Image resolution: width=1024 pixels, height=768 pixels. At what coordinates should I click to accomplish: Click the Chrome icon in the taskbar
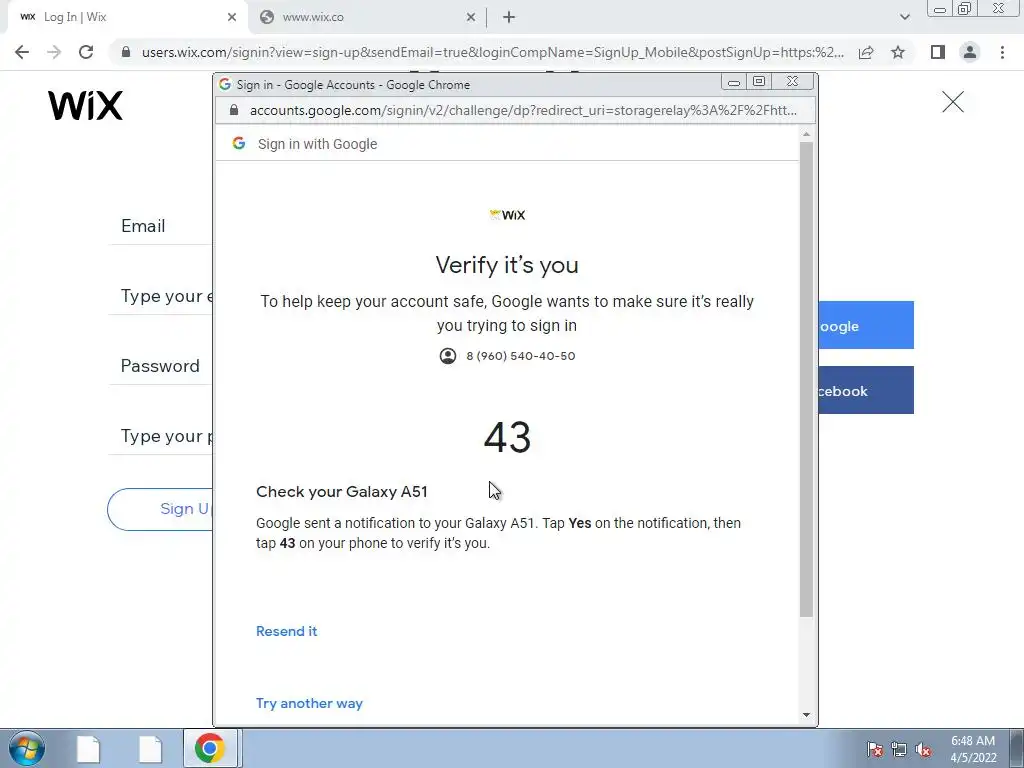[x=210, y=748]
